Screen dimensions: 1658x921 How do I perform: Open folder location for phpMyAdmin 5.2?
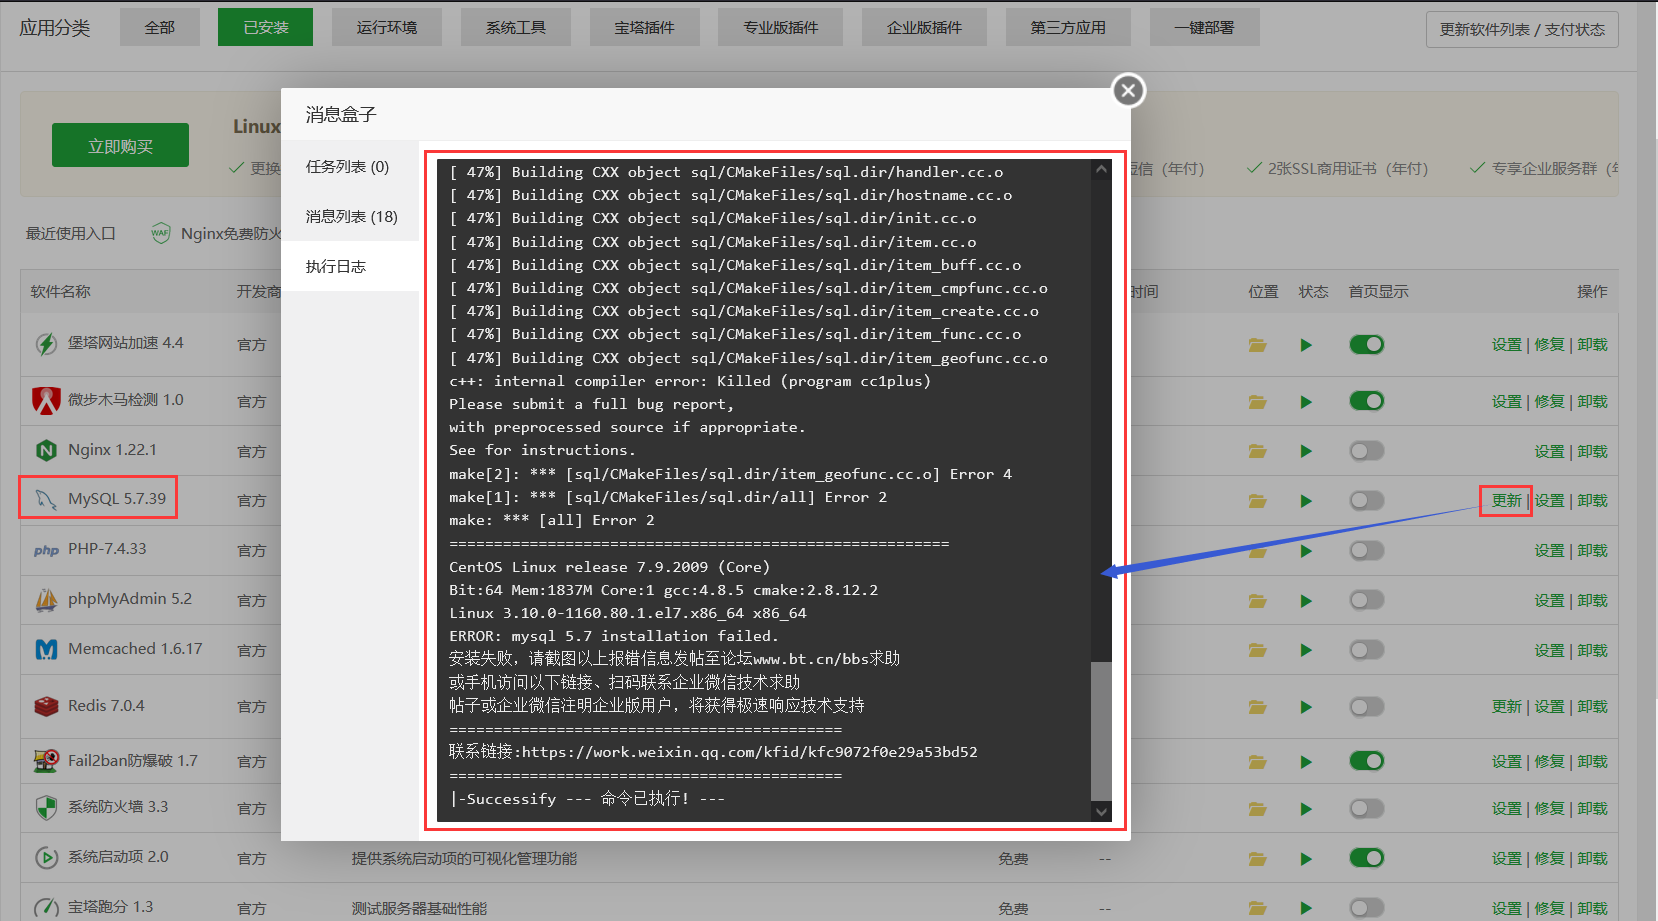click(1258, 601)
